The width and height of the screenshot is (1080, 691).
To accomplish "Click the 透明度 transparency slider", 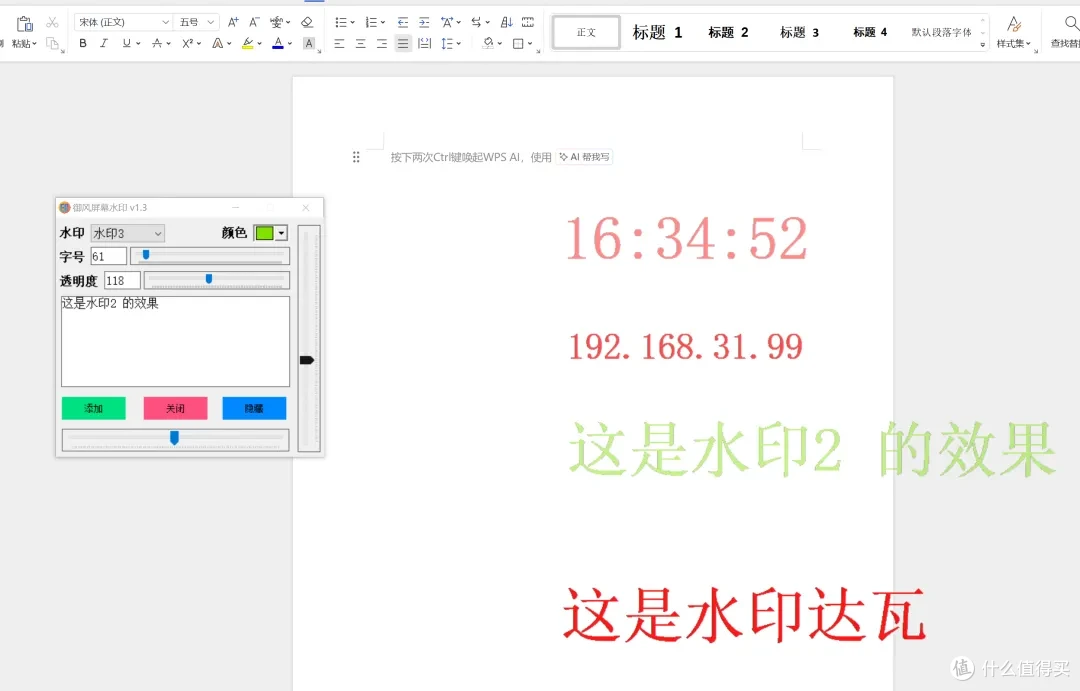I will 217,280.
